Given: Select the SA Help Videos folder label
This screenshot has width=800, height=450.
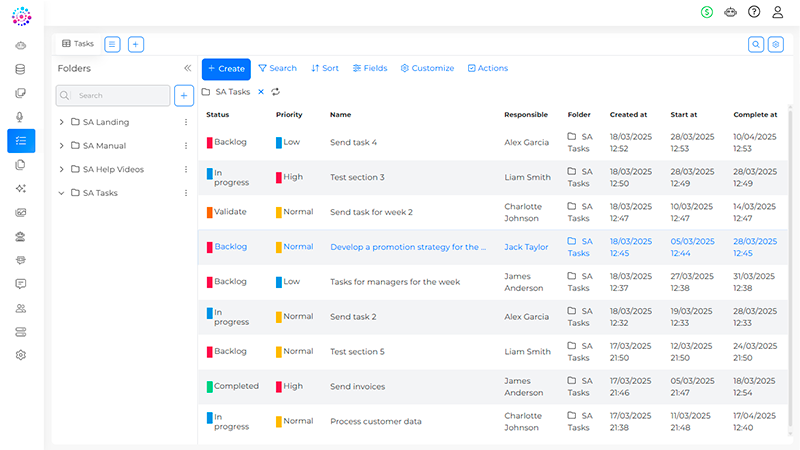Looking at the screenshot, I should [113, 169].
